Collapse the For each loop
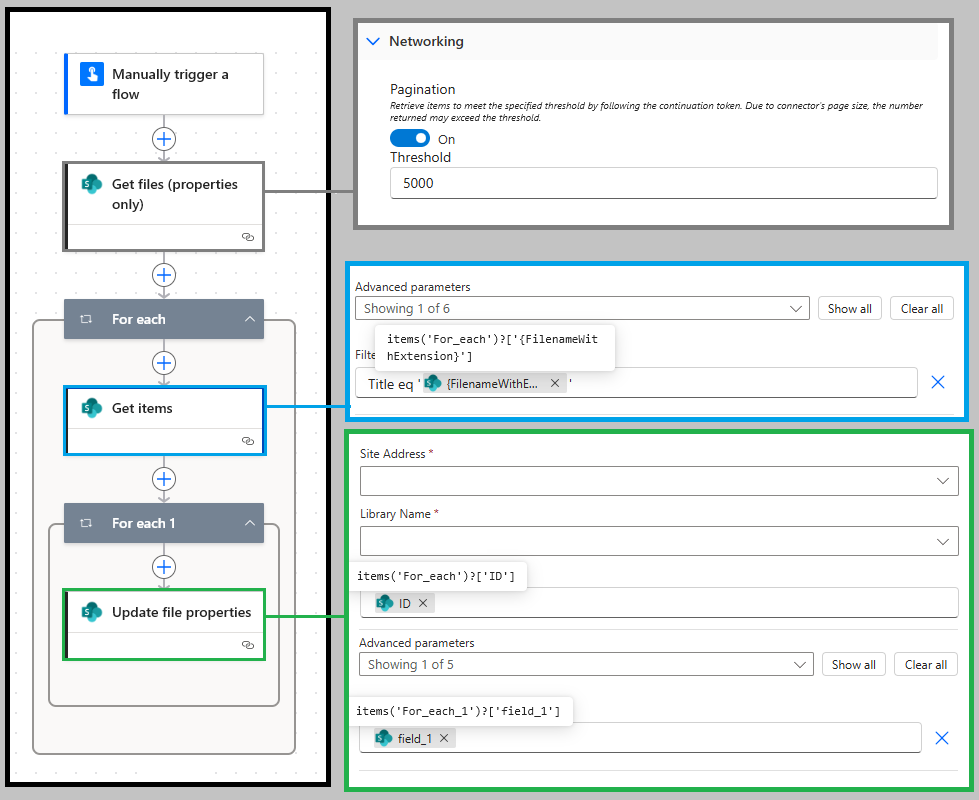 coord(249,319)
